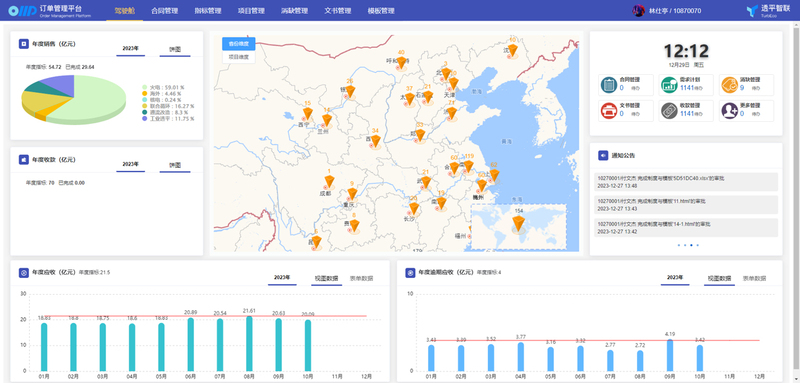Click the user name with ID 10870070
This screenshot has height=383, width=800.
pyautogui.click(x=674, y=11)
